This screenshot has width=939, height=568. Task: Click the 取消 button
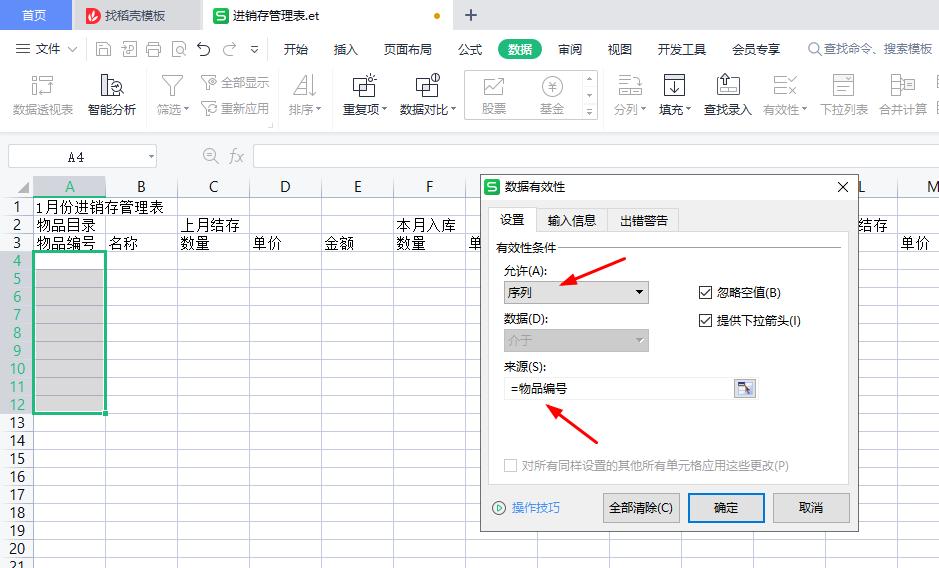tap(811, 507)
